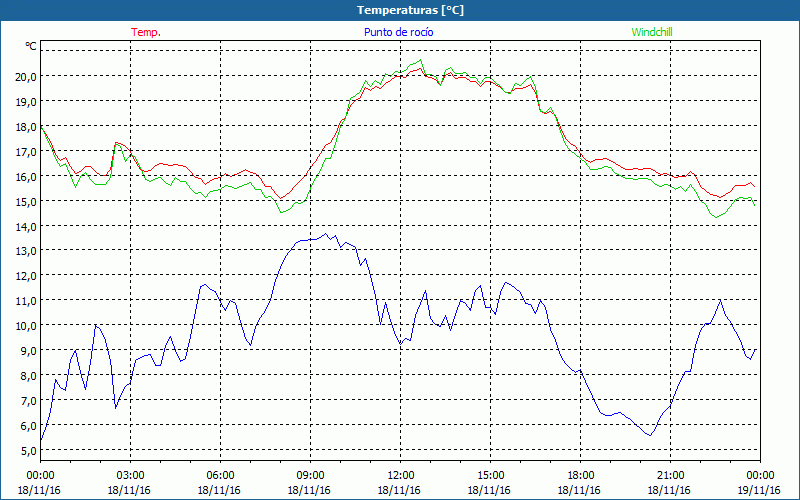Click the green windchill peak near 12:40
Screen dimensions: 800x500
click(420, 60)
